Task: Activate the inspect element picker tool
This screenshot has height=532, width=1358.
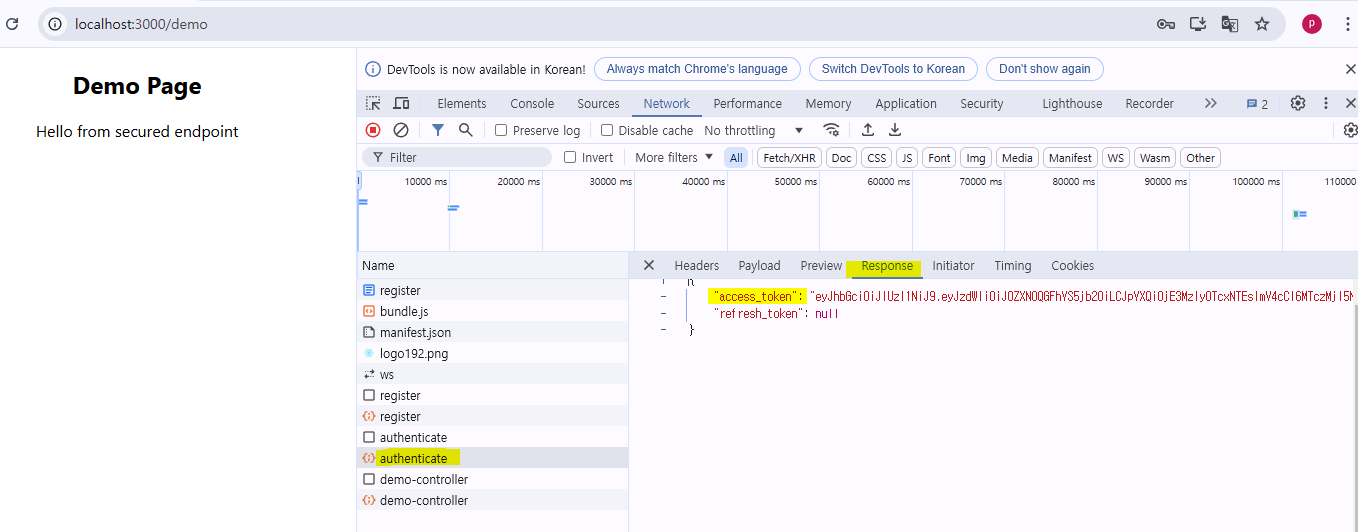Action: 373,103
